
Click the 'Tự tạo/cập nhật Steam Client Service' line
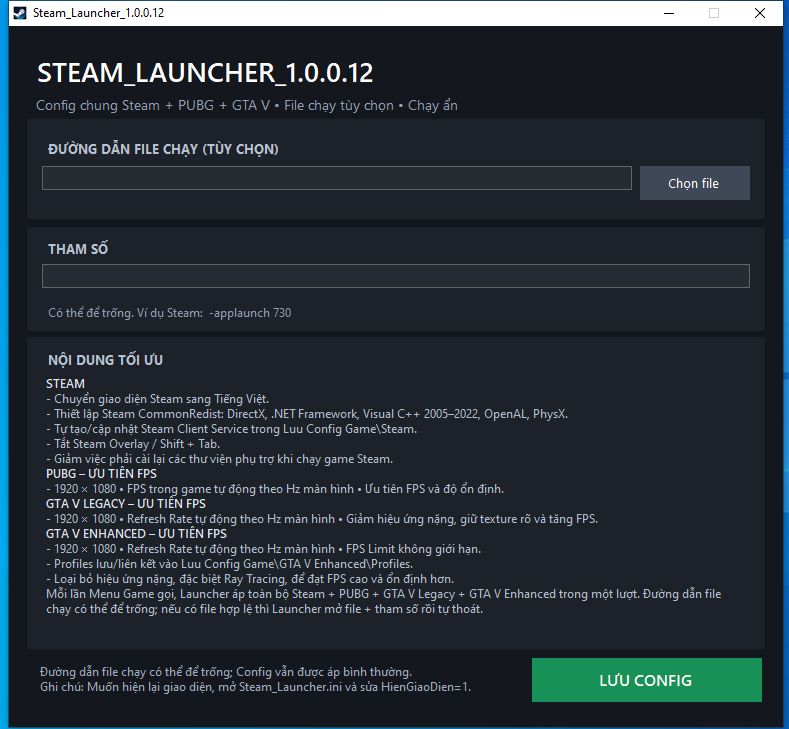(231, 429)
